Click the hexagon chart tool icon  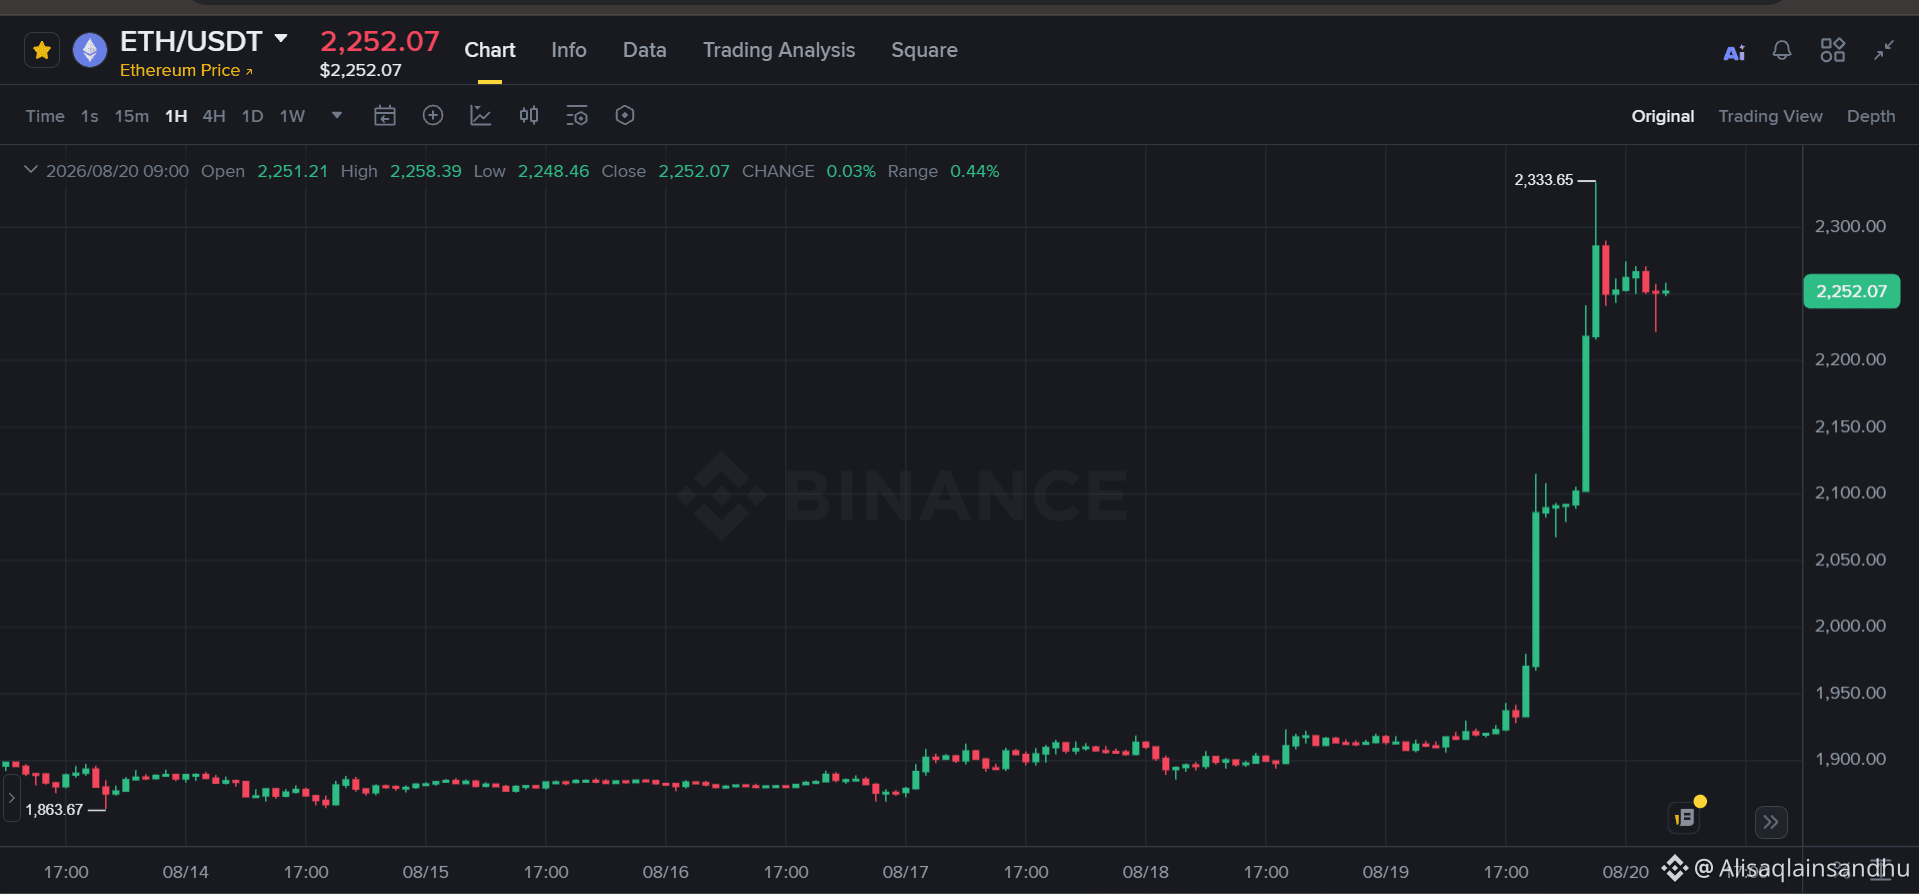click(625, 115)
